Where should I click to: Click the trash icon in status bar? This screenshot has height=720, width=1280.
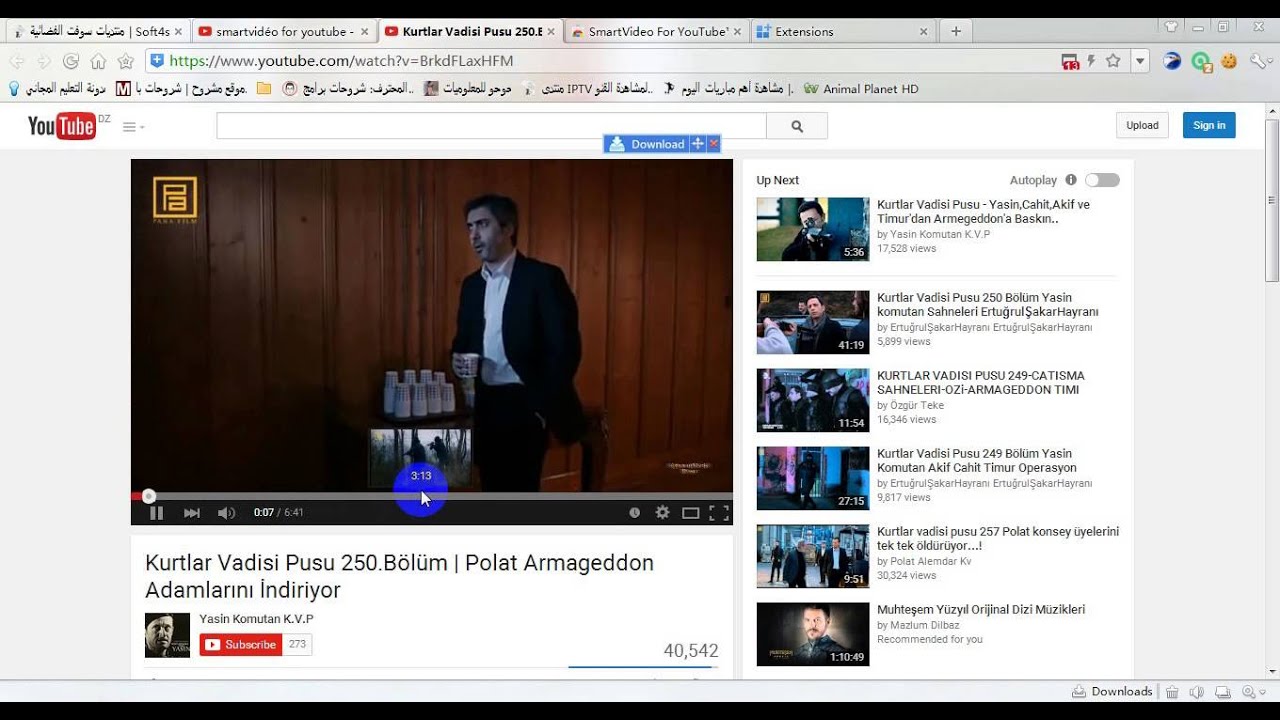click(x=1172, y=691)
